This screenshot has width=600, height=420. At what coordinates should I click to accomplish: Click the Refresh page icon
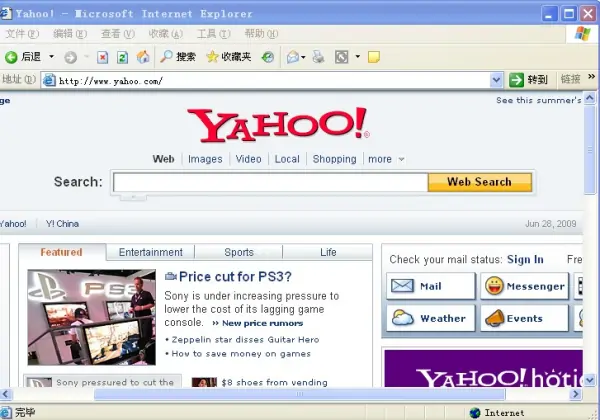[x=122, y=57]
